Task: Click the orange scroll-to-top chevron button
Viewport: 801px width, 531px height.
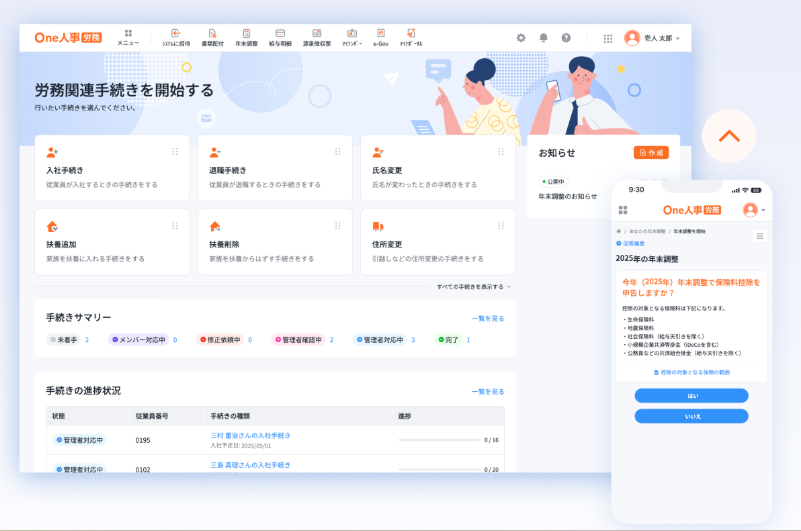Action: coord(729,136)
